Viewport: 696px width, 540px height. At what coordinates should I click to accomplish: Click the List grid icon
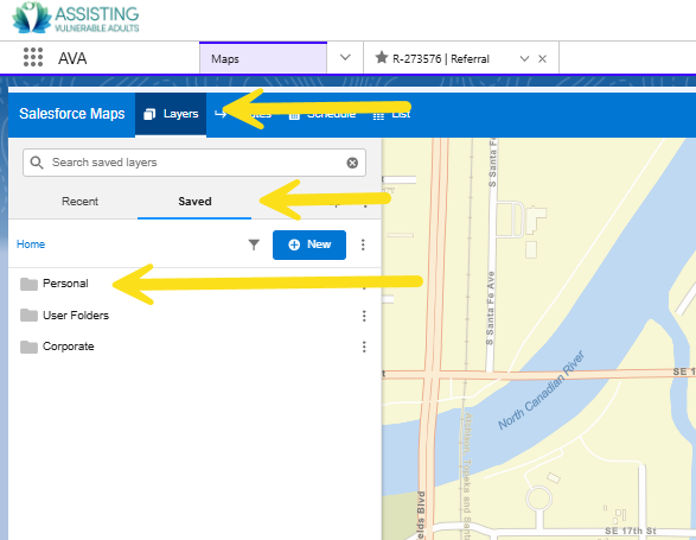tap(378, 116)
